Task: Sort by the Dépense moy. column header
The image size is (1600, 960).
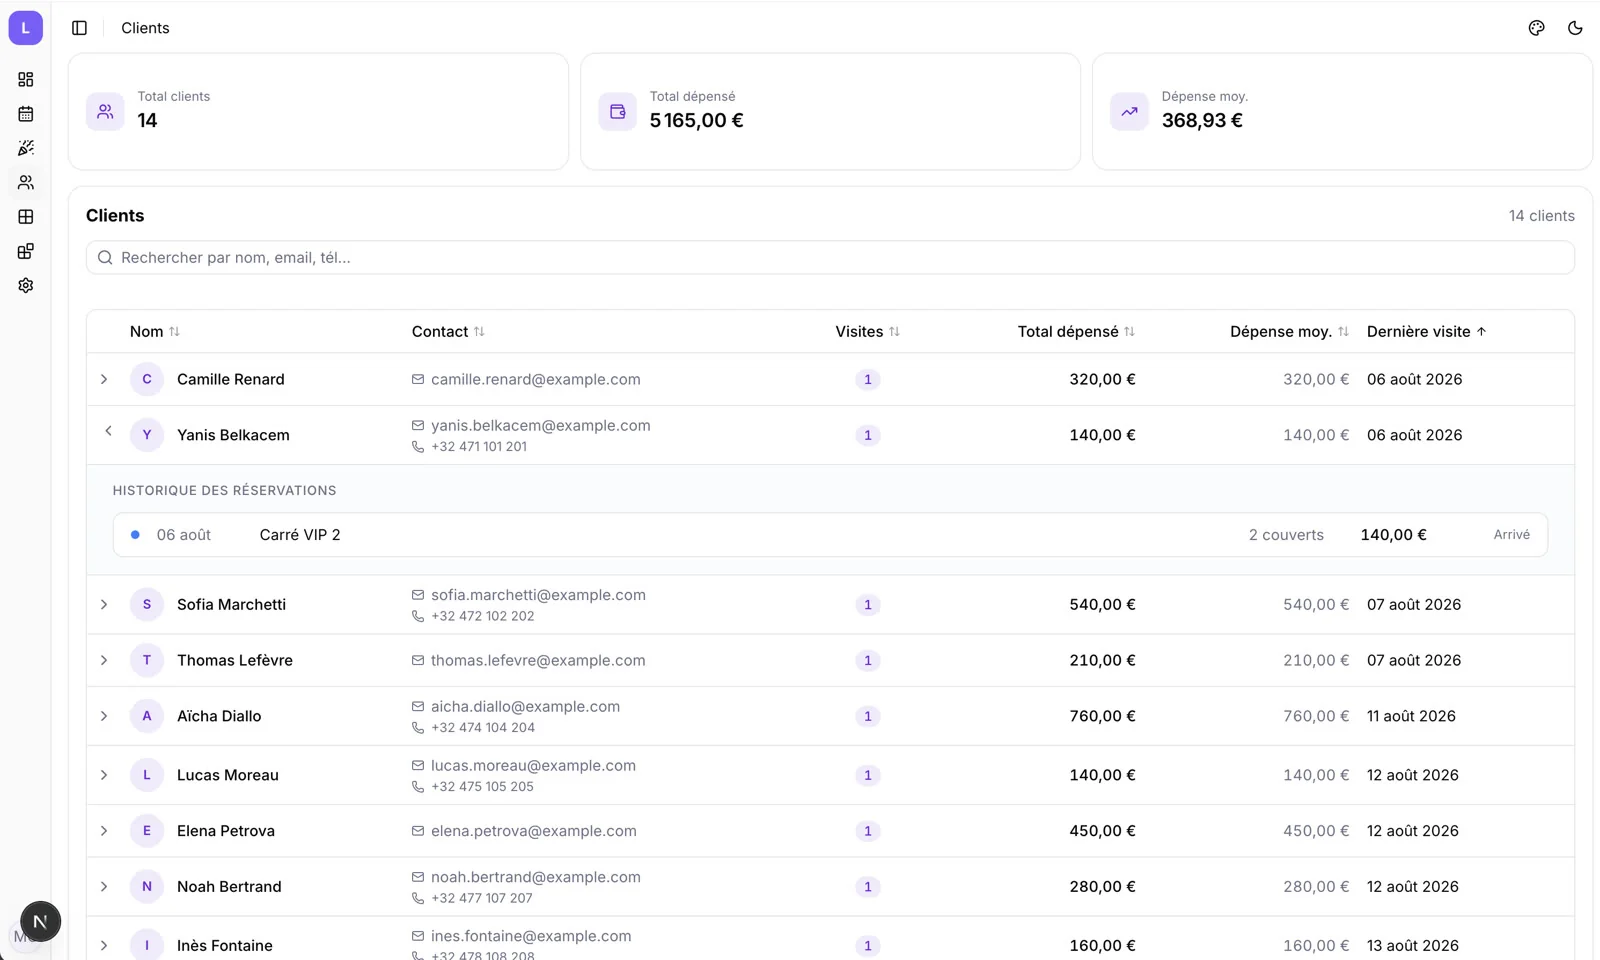Action: point(1289,331)
